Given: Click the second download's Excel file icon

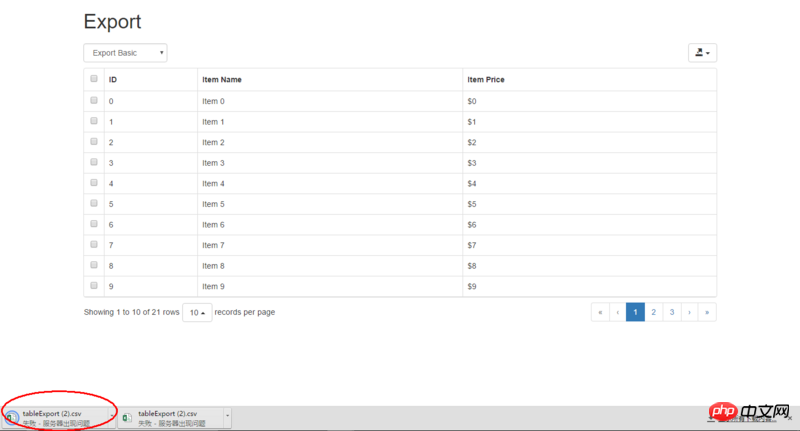Looking at the screenshot, I should (x=127, y=418).
